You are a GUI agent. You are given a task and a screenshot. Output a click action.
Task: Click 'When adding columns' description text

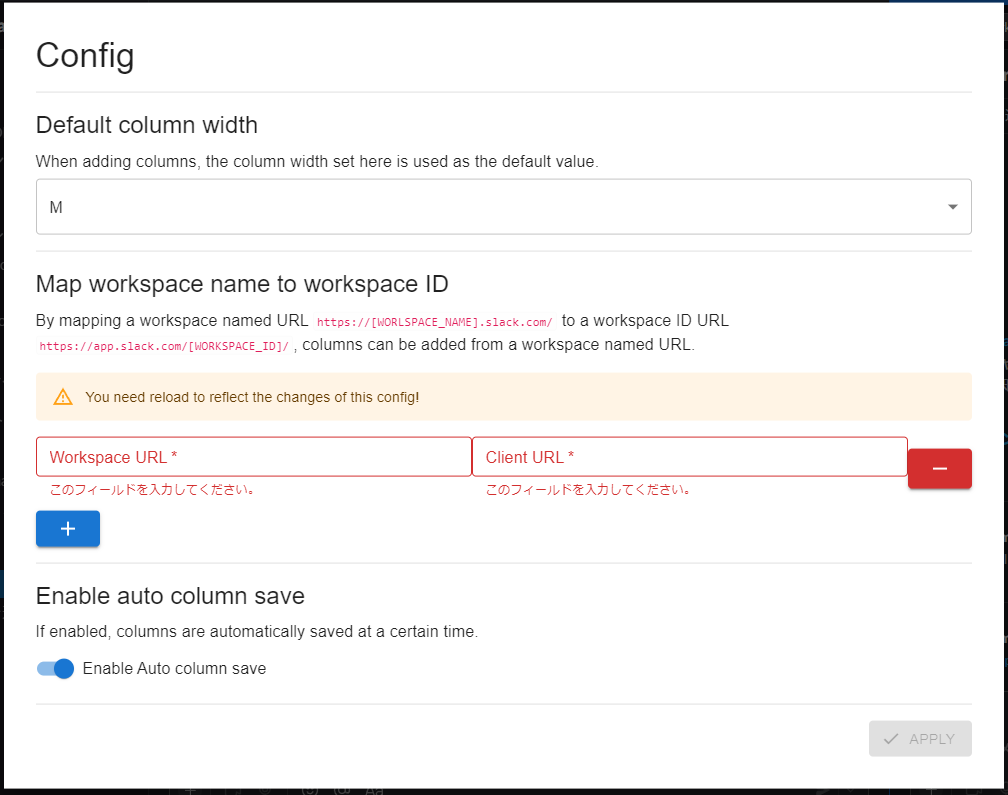(317, 161)
